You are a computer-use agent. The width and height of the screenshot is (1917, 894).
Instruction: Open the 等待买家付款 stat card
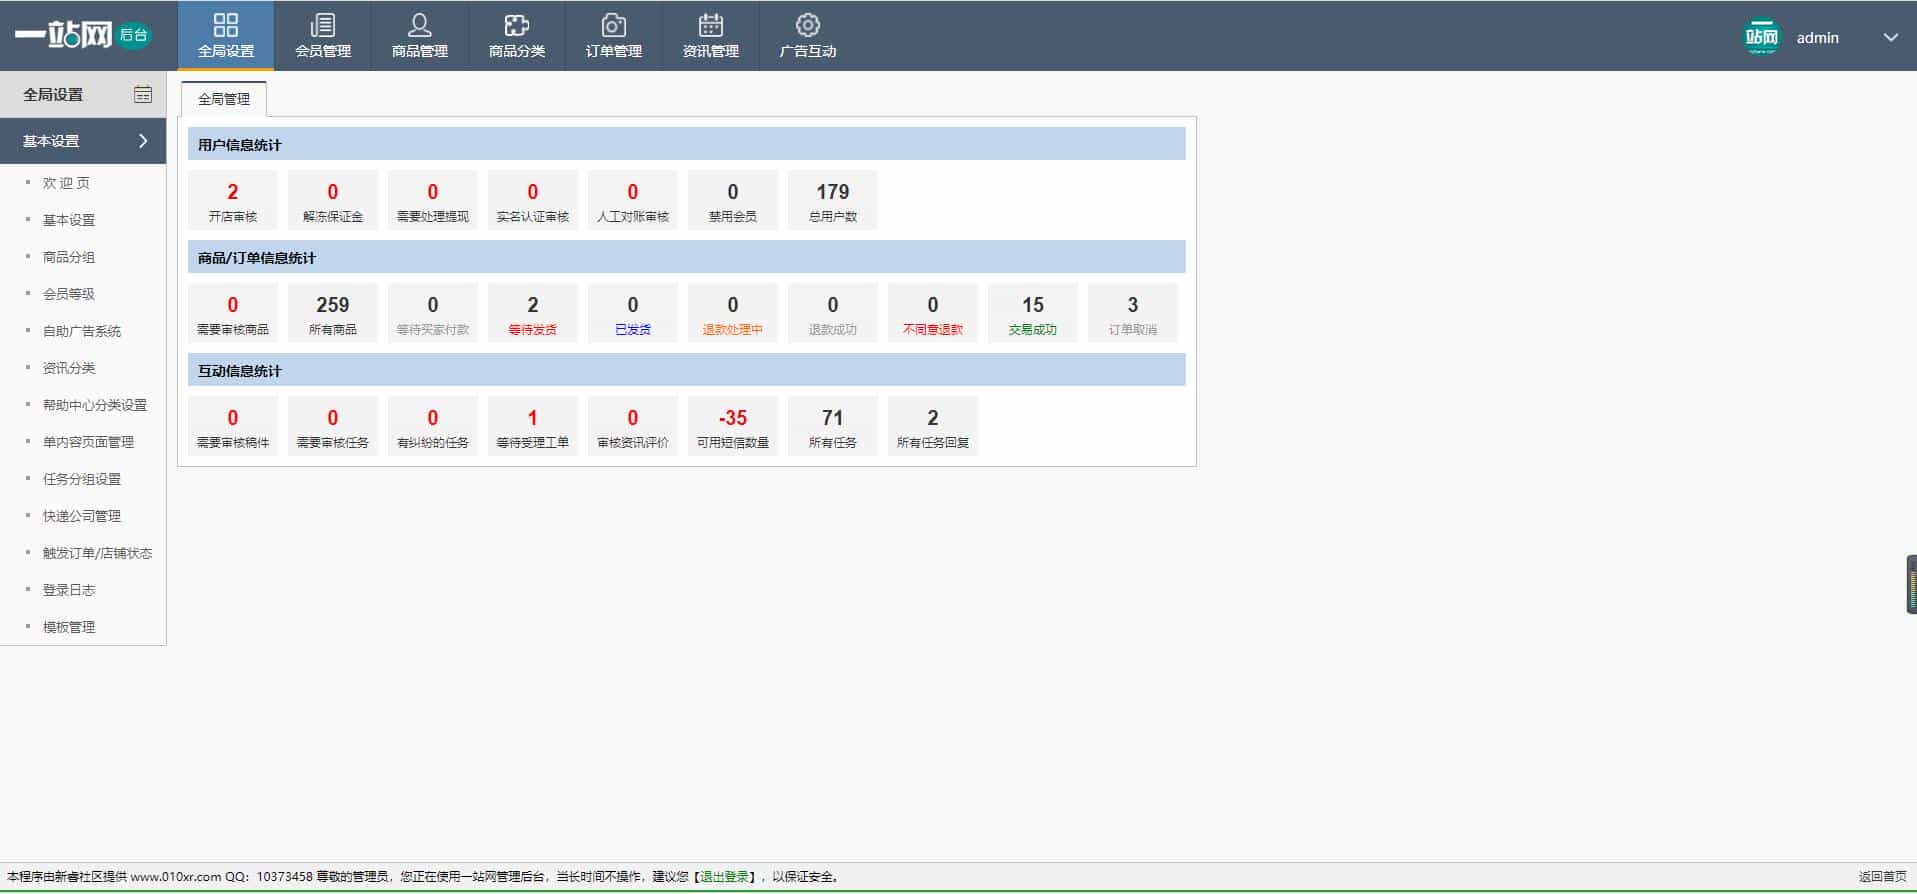[433, 313]
